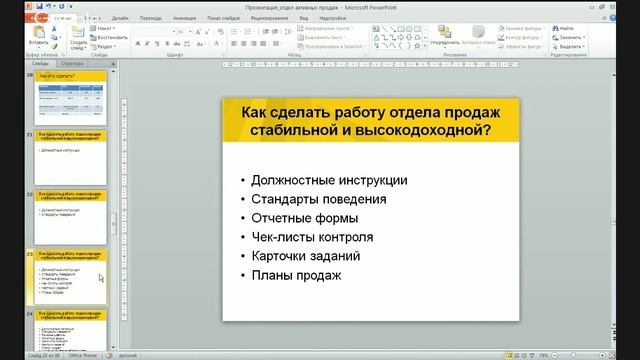Copy the selection to clipboard

pyautogui.click(x=54, y=38)
